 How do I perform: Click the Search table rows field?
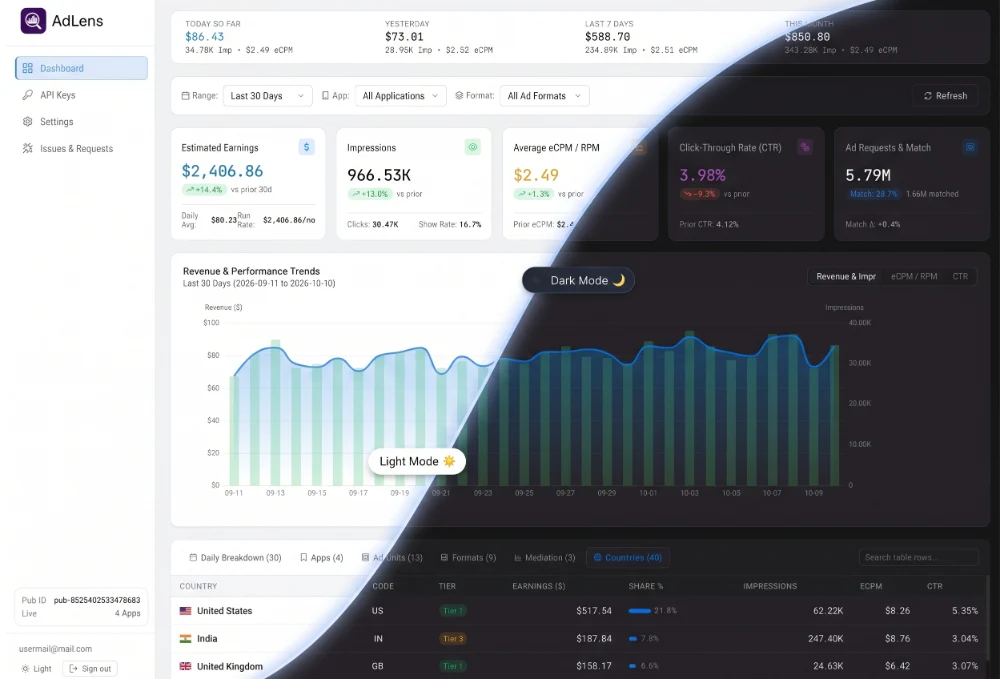pos(918,557)
